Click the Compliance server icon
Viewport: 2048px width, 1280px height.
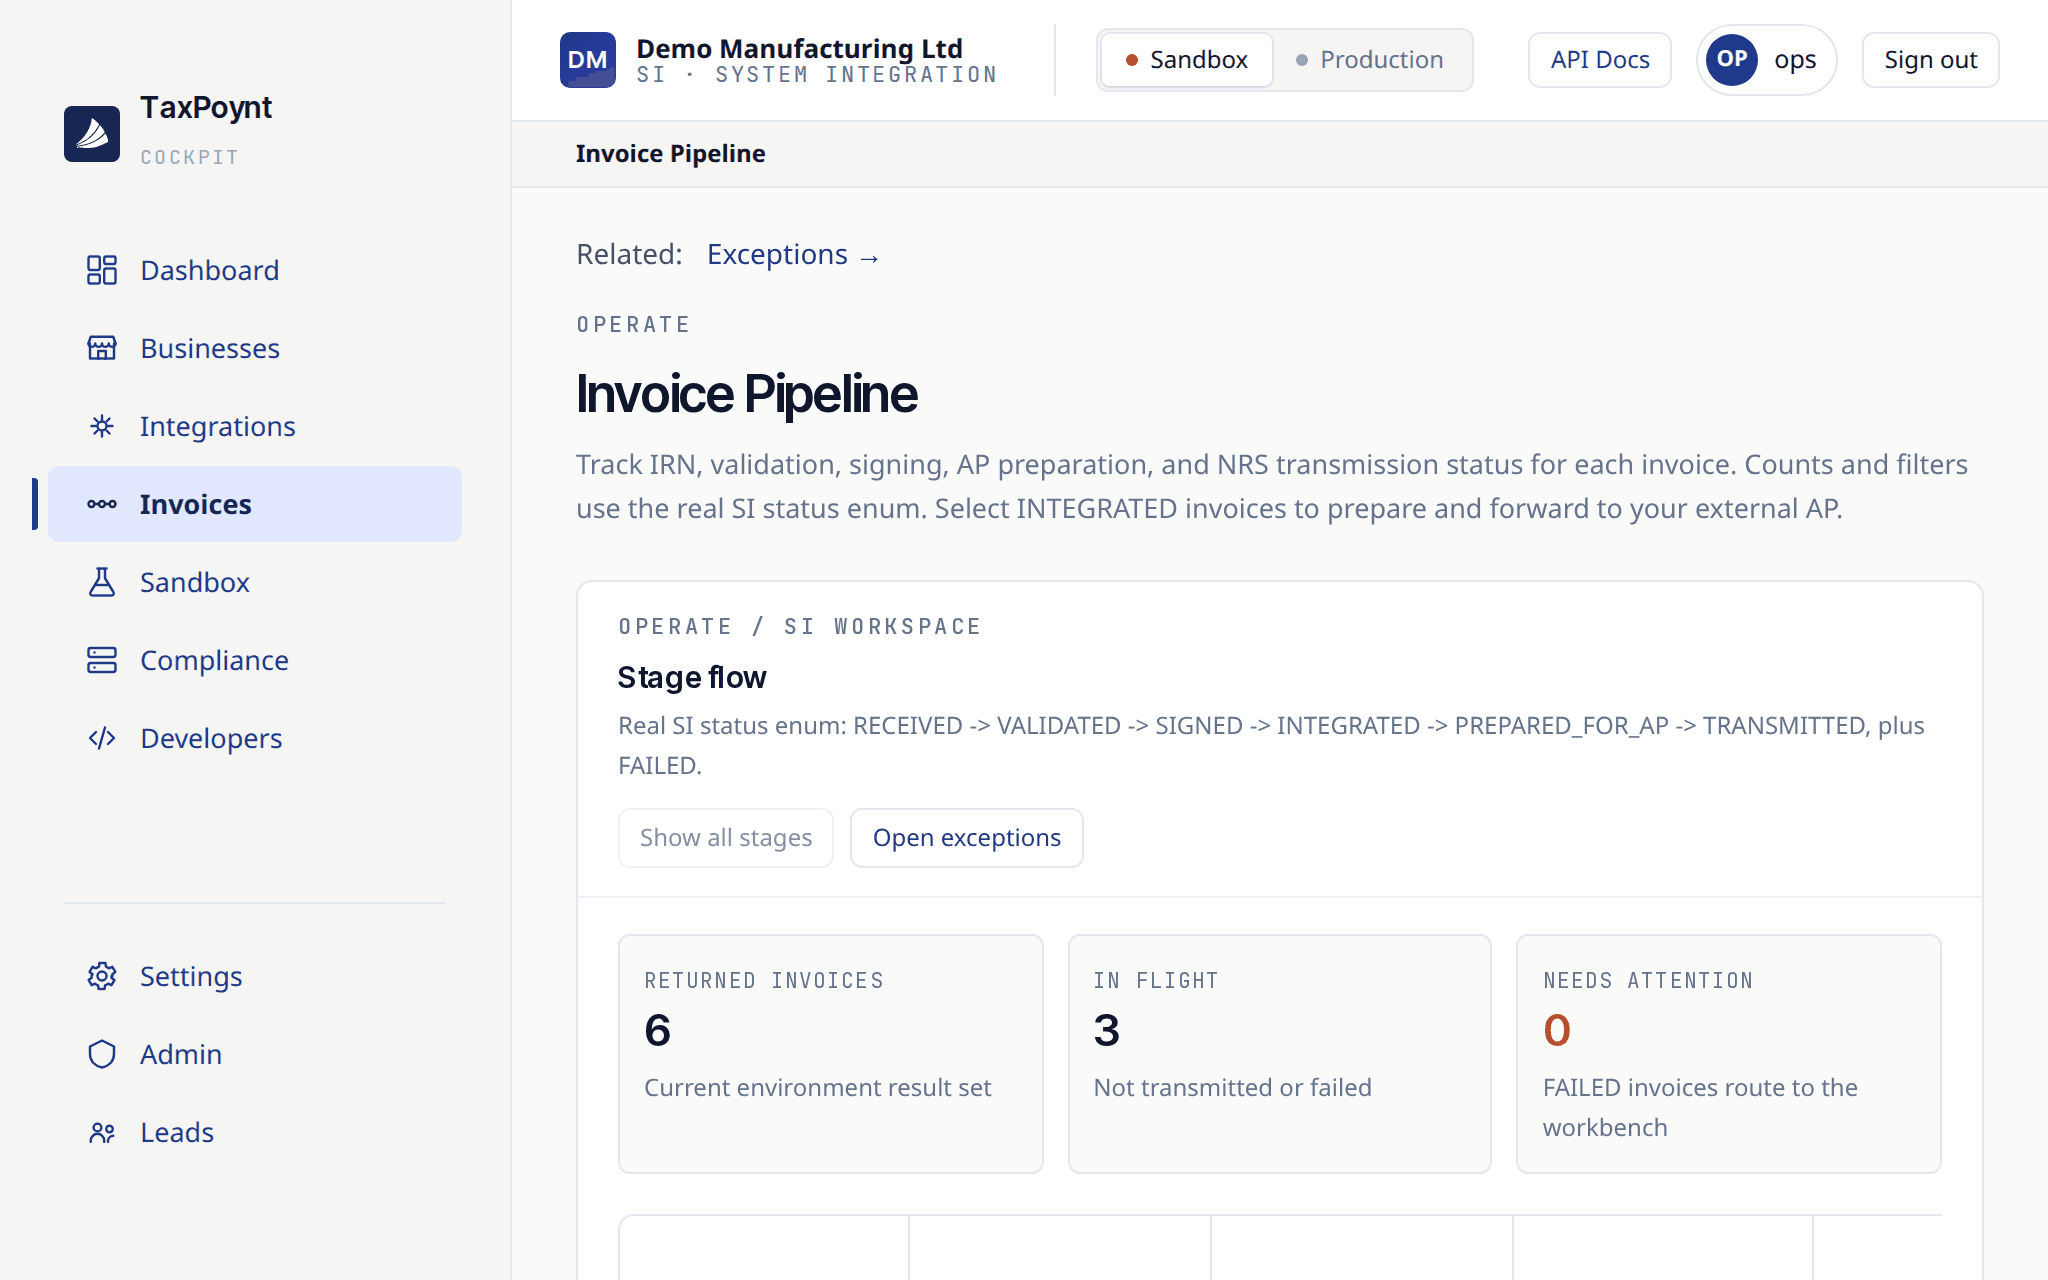[102, 660]
